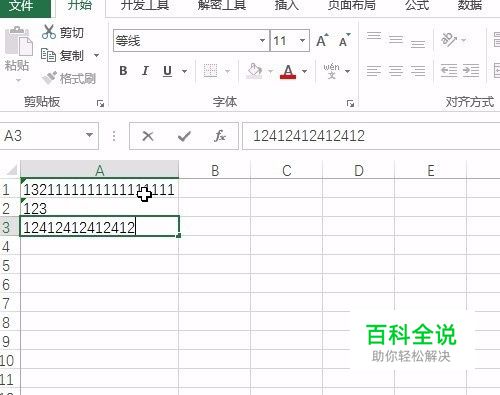
Task: Bottom align cell contents
Action: (x=418, y=44)
